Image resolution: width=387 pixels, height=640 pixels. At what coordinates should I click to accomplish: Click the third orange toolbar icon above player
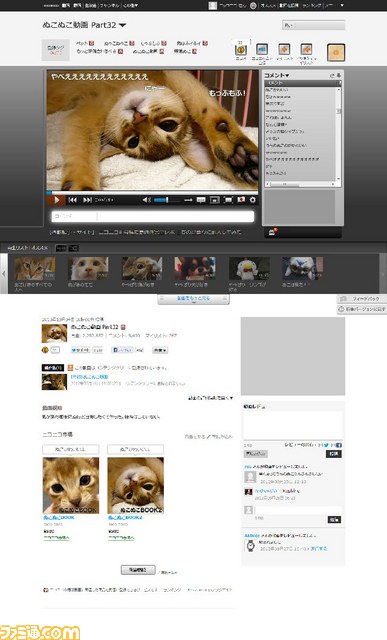(284, 49)
